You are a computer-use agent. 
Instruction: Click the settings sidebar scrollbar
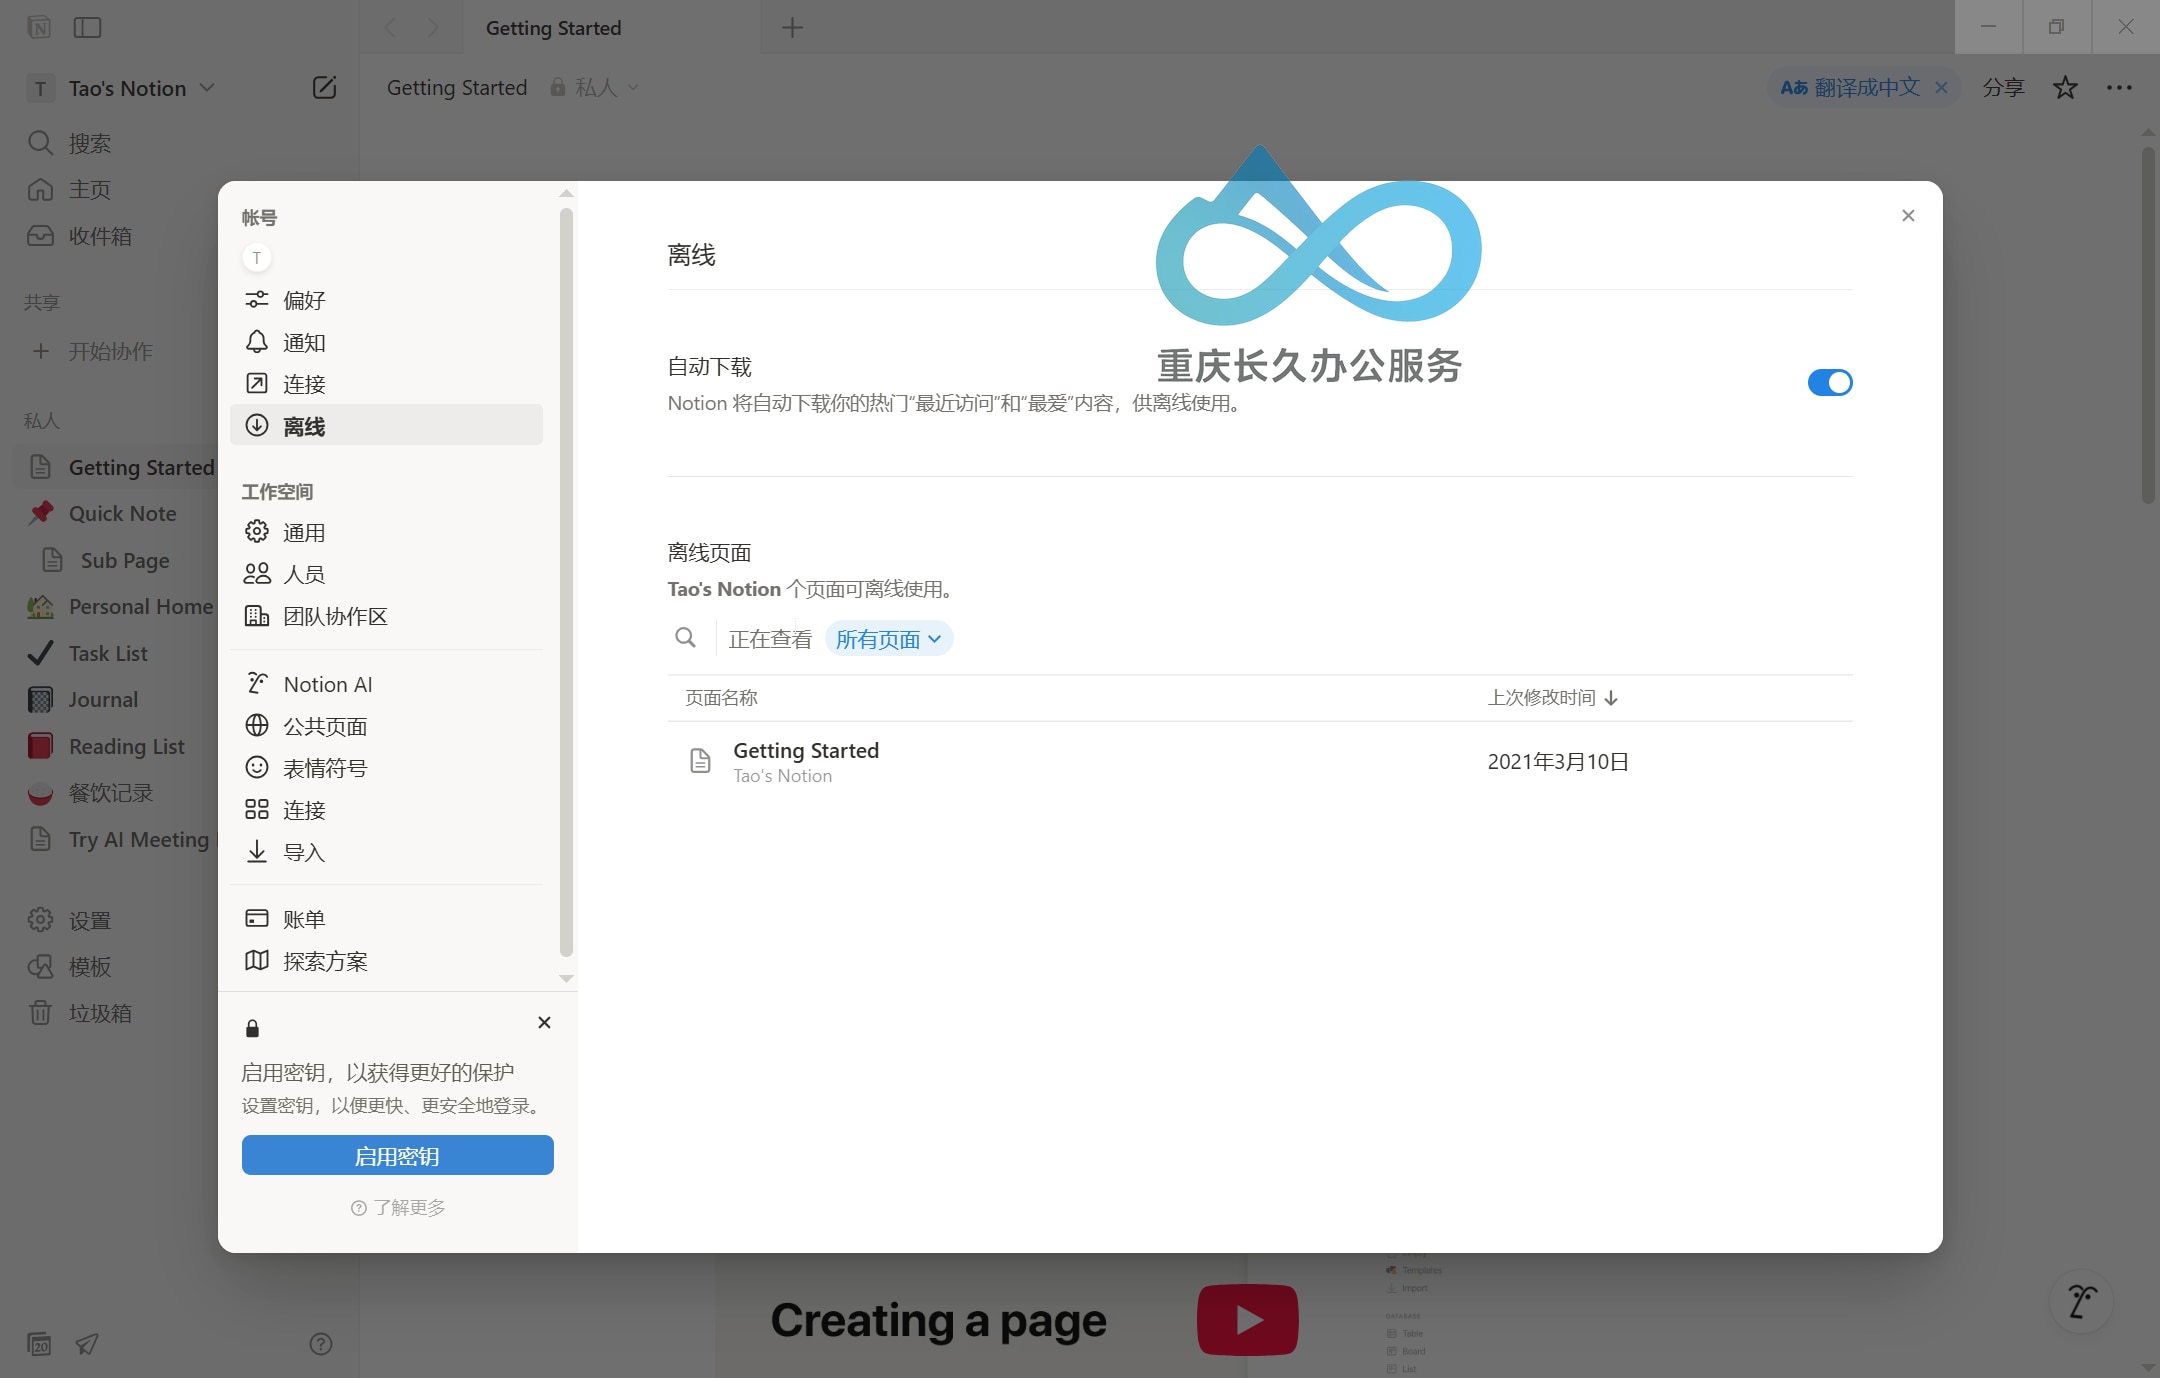[x=566, y=582]
